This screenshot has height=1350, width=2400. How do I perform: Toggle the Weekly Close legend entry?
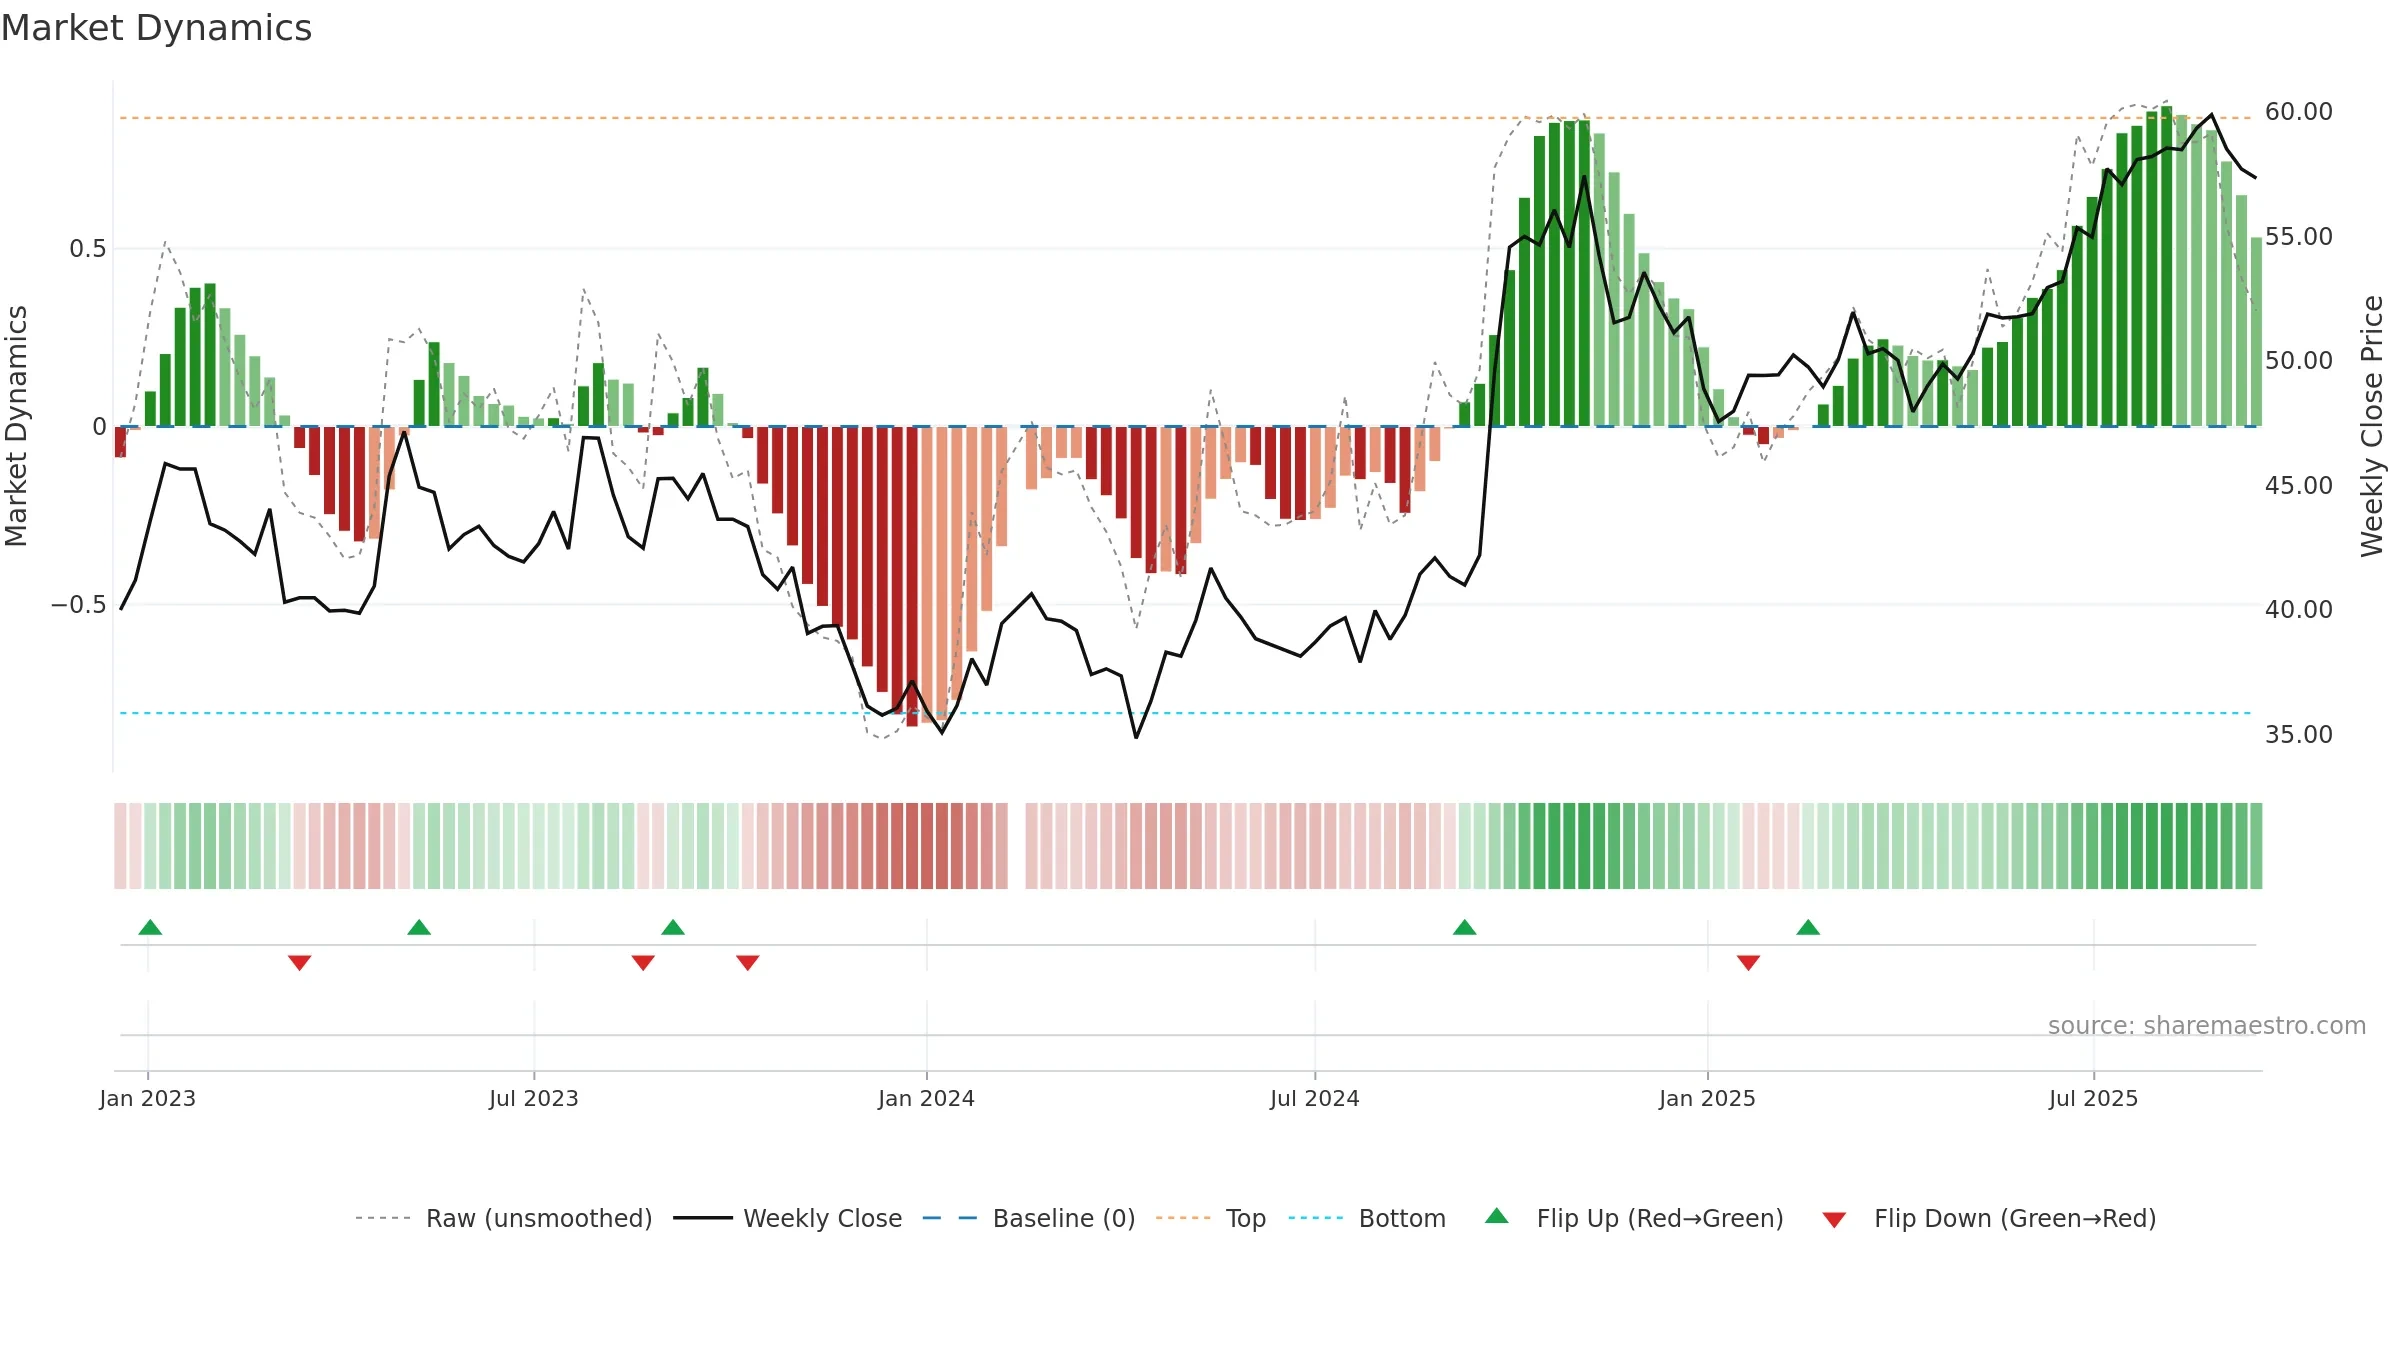pos(788,1218)
